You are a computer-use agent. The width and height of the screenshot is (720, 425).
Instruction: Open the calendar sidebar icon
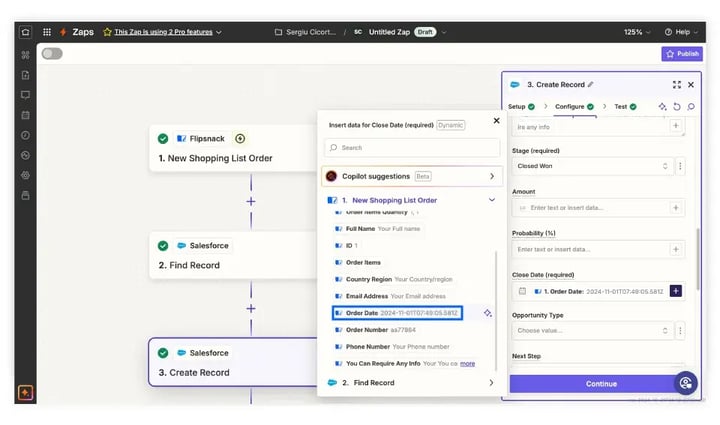[x=25, y=115]
